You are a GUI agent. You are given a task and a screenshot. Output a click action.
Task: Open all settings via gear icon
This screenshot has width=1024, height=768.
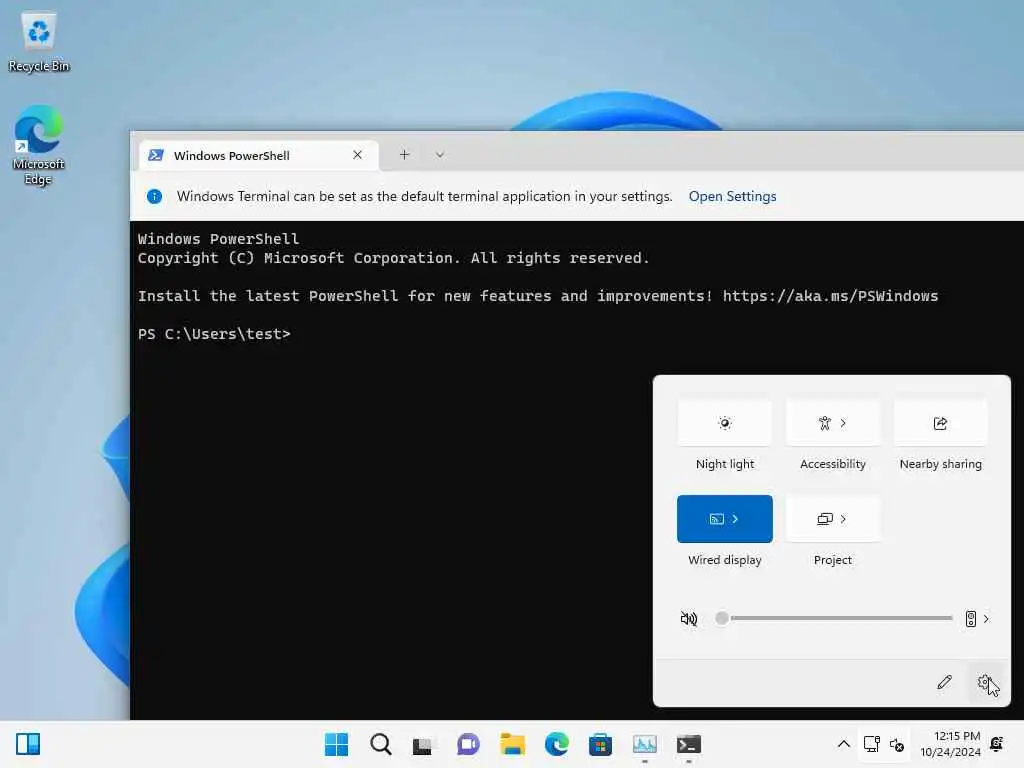pyautogui.click(x=985, y=682)
